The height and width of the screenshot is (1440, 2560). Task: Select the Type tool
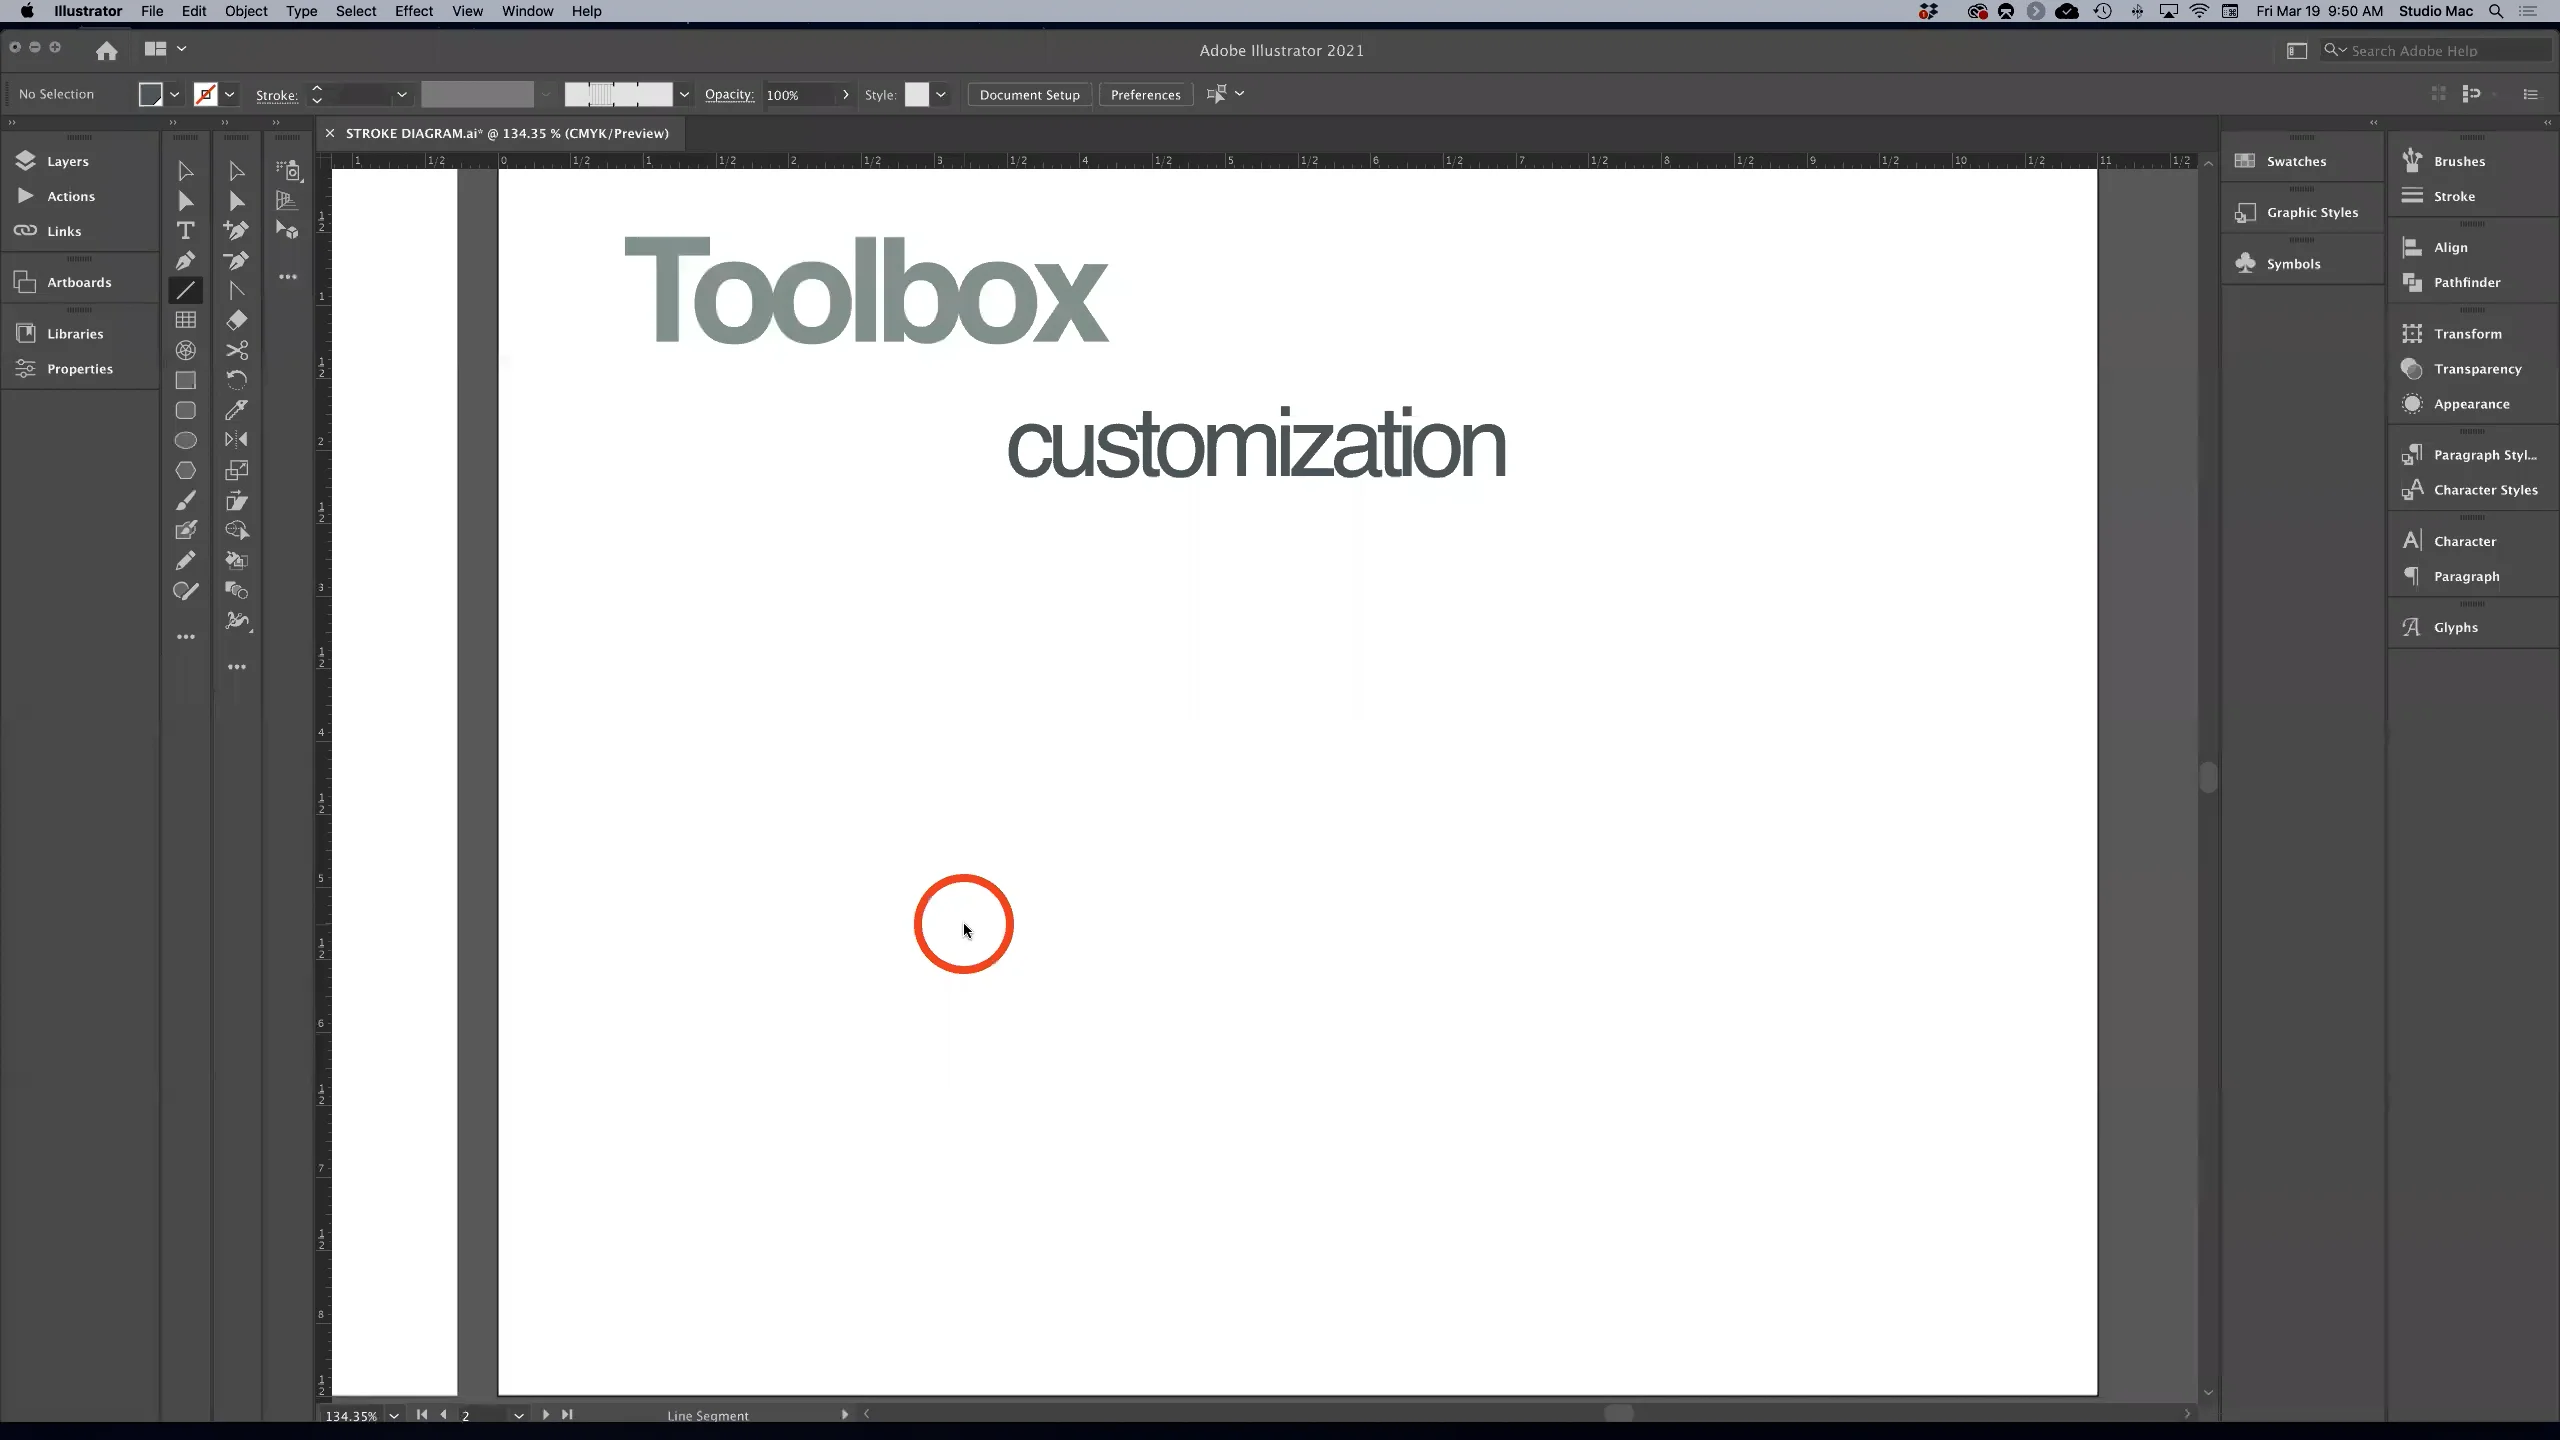pyautogui.click(x=187, y=230)
